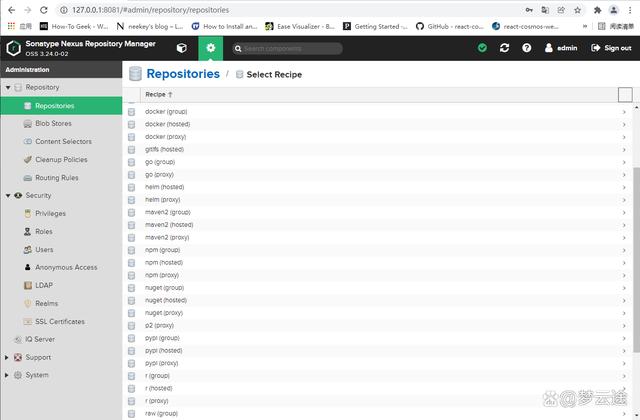
Task: Bookmark this page with the star
Action: (x=577, y=10)
